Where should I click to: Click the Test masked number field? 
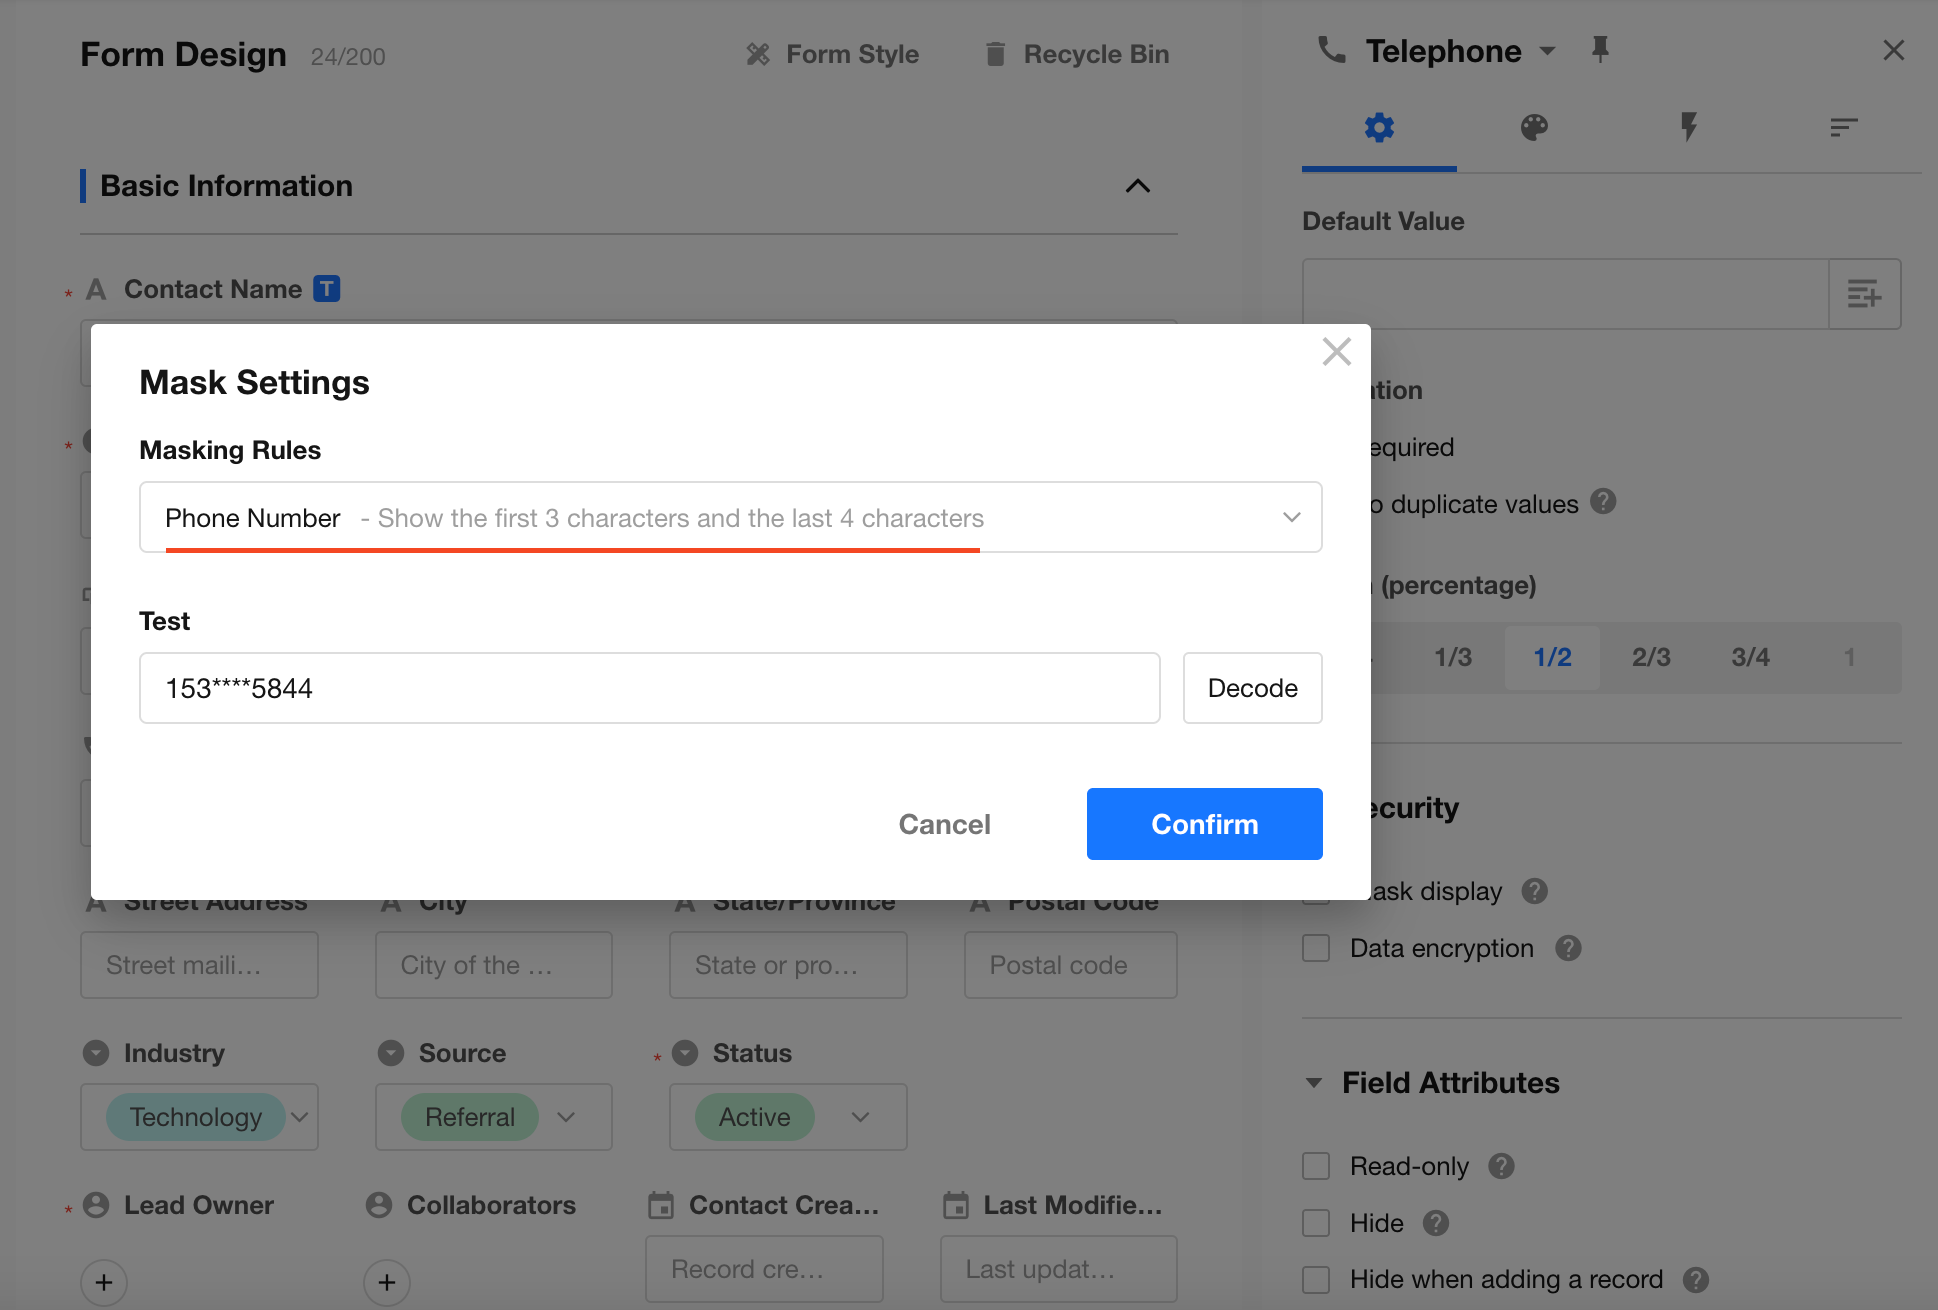click(x=649, y=688)
